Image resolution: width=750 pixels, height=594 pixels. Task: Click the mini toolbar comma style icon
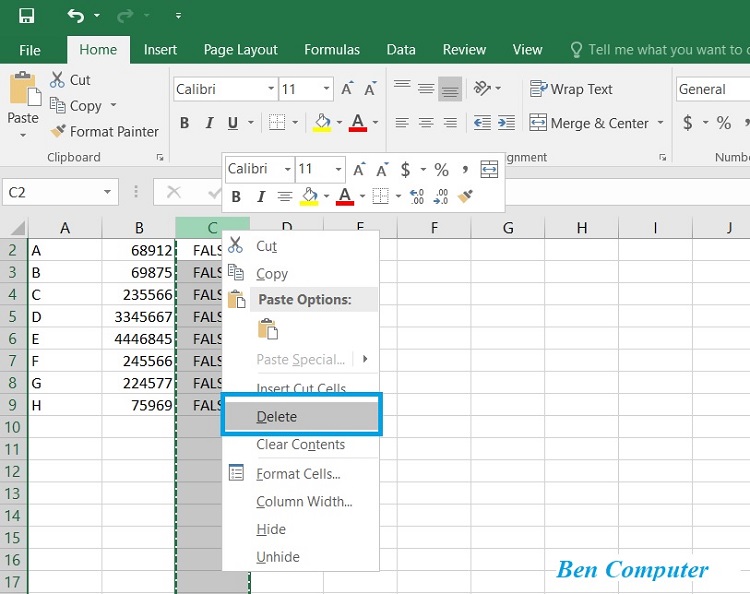pos(465,169)
